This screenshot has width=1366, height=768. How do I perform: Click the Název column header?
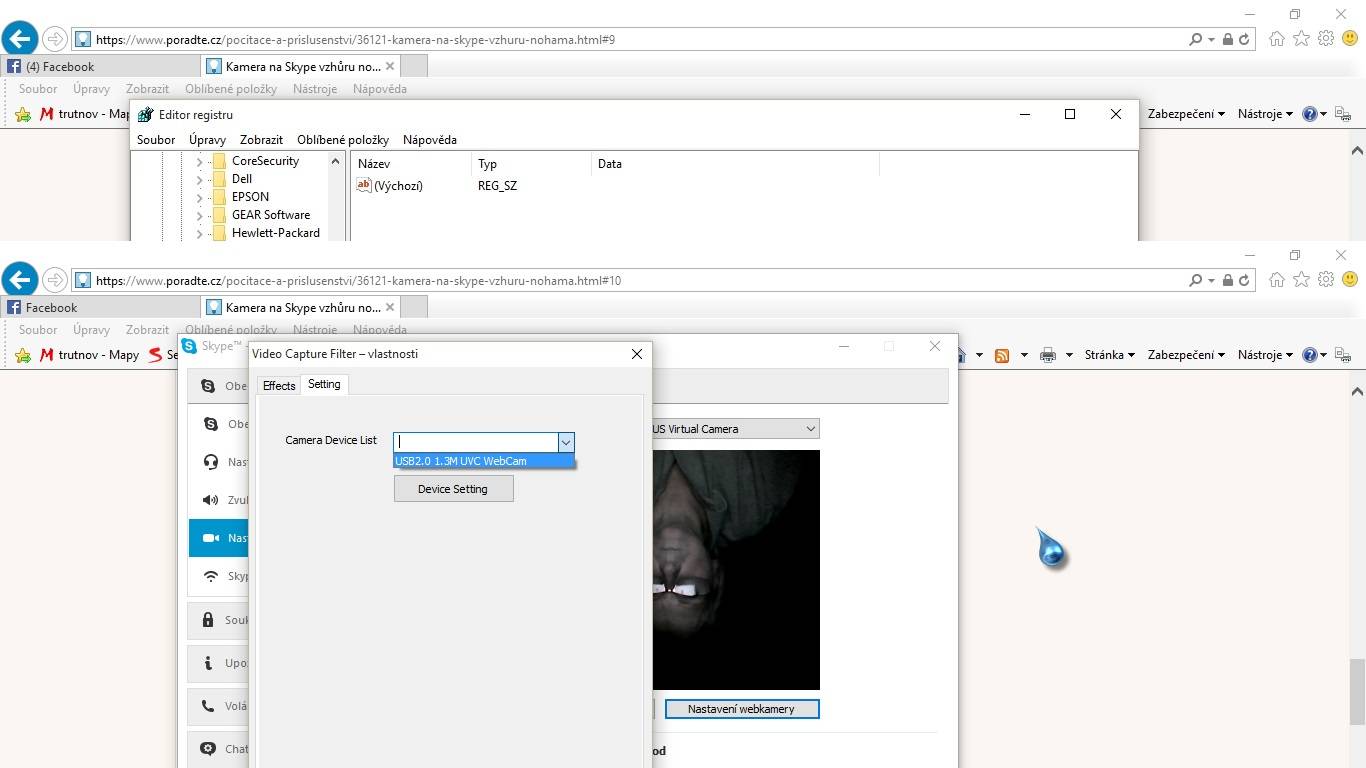click(411, 164)
